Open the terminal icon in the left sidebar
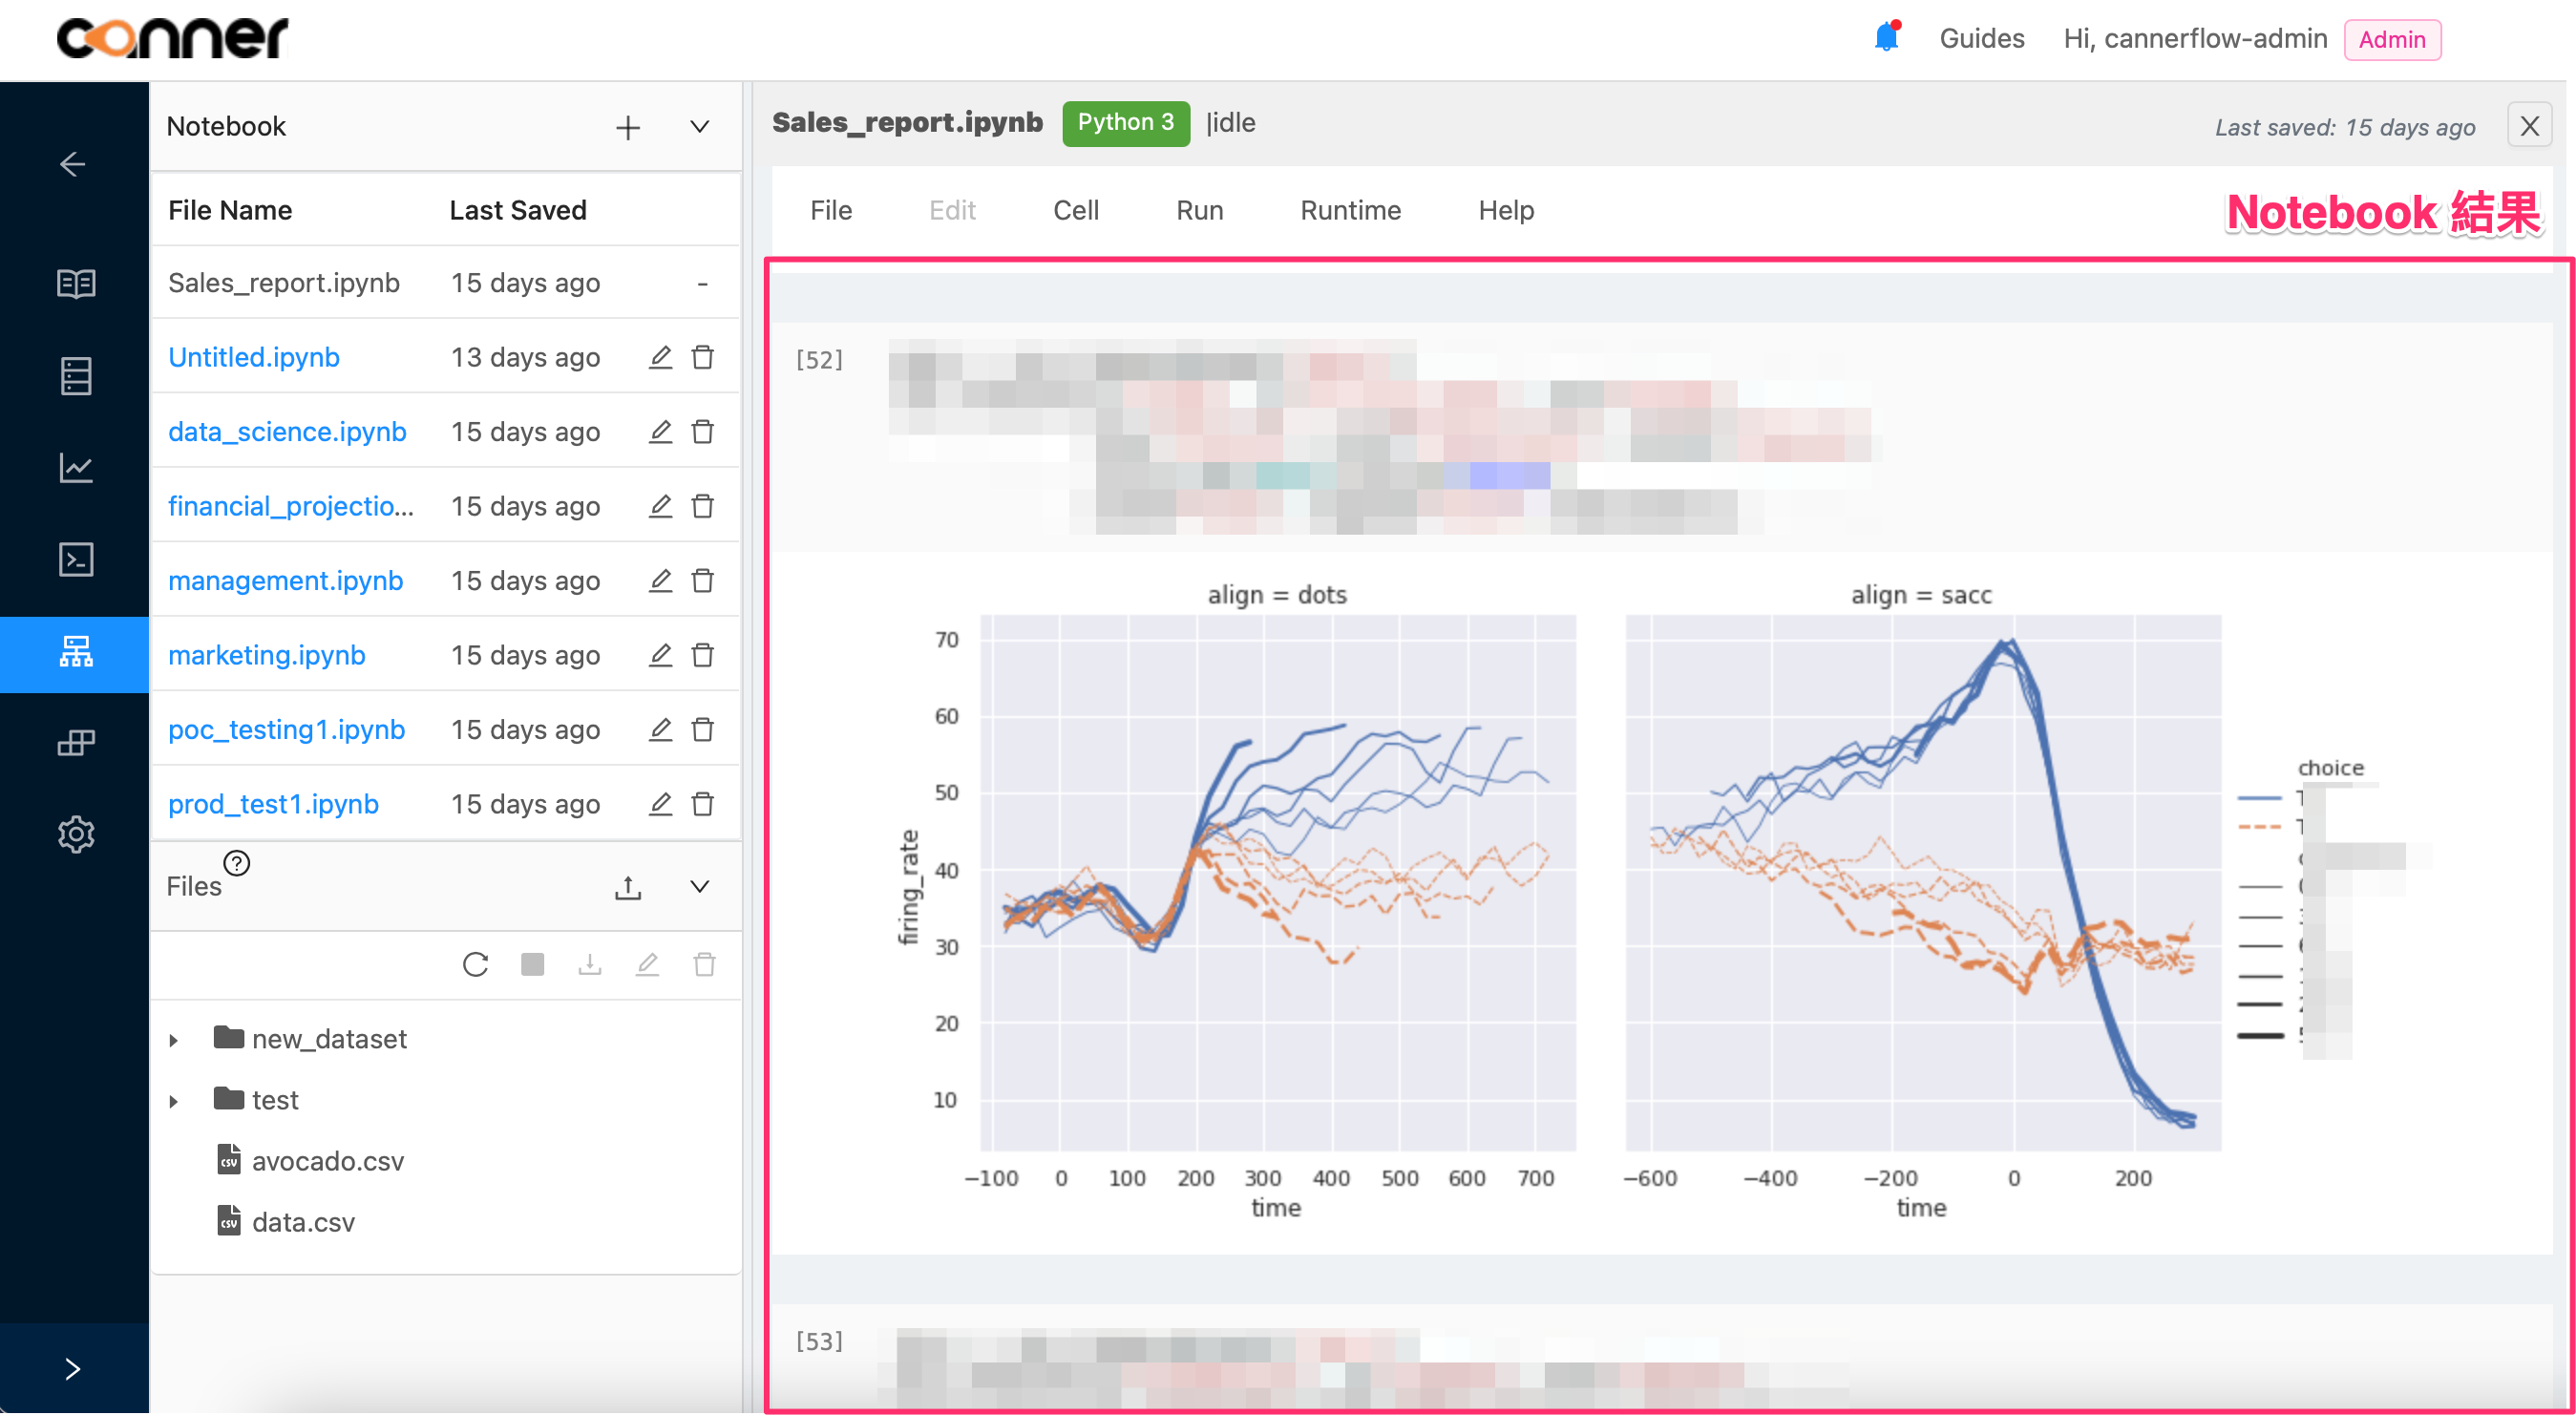2576x1415 pixels. click(75, 560)
